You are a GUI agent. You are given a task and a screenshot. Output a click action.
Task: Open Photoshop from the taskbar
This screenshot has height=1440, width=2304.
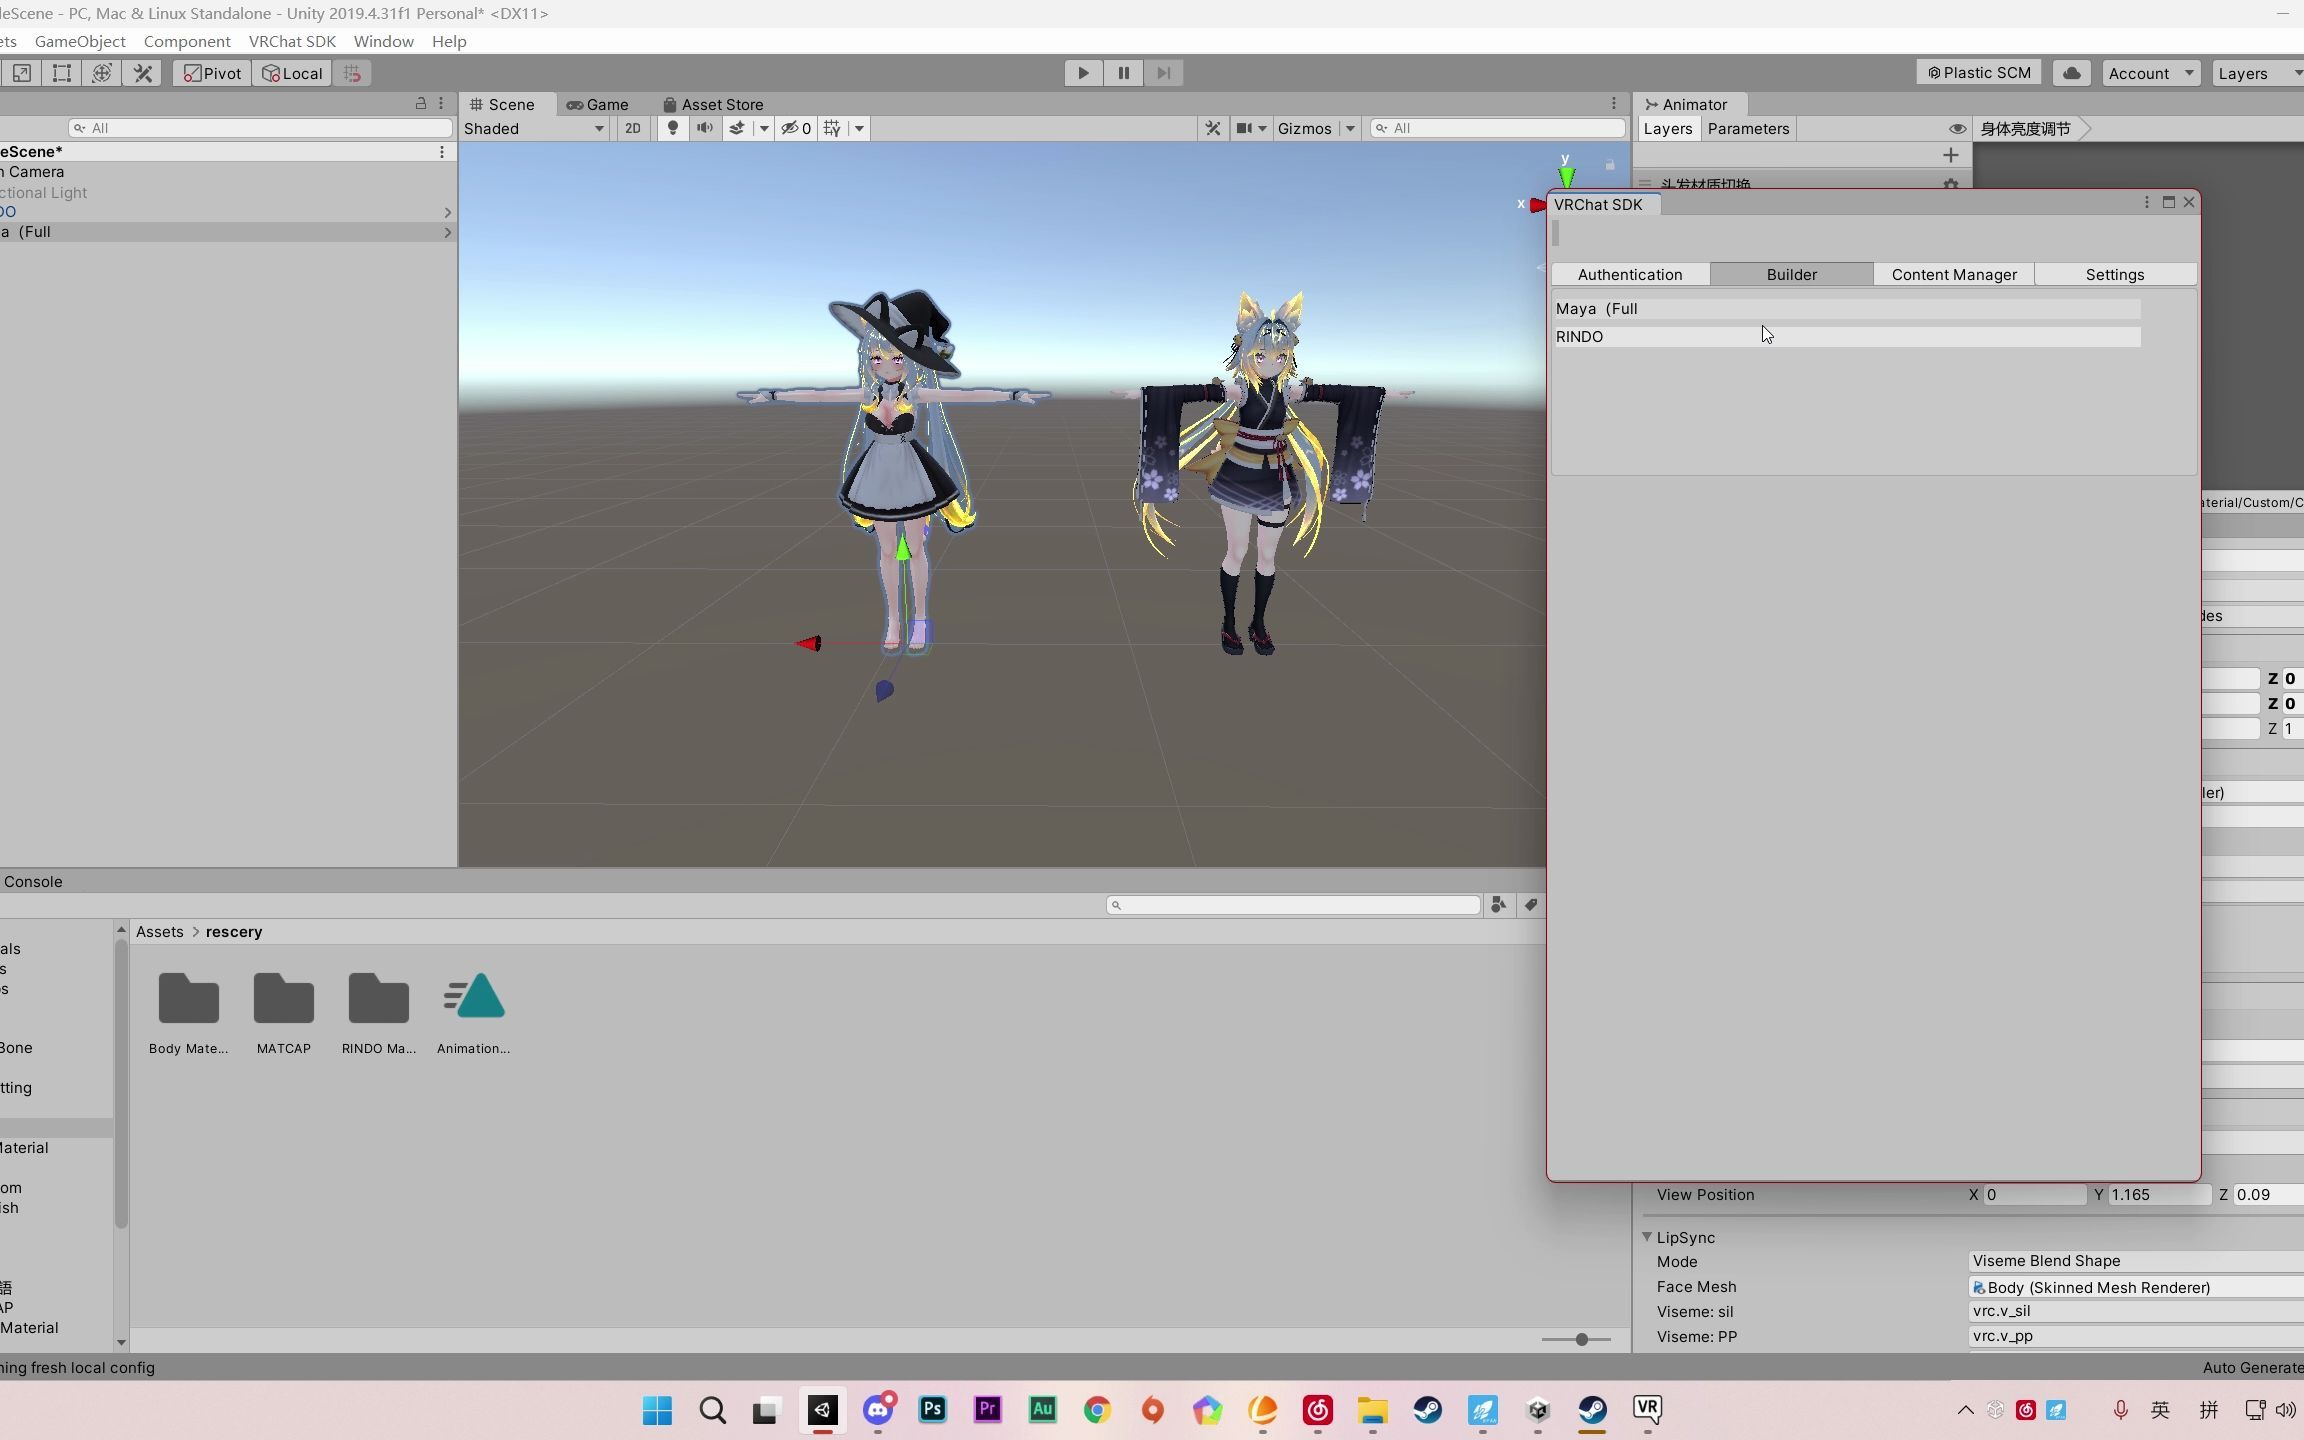pyautogui.click(x=931, y=1411)
